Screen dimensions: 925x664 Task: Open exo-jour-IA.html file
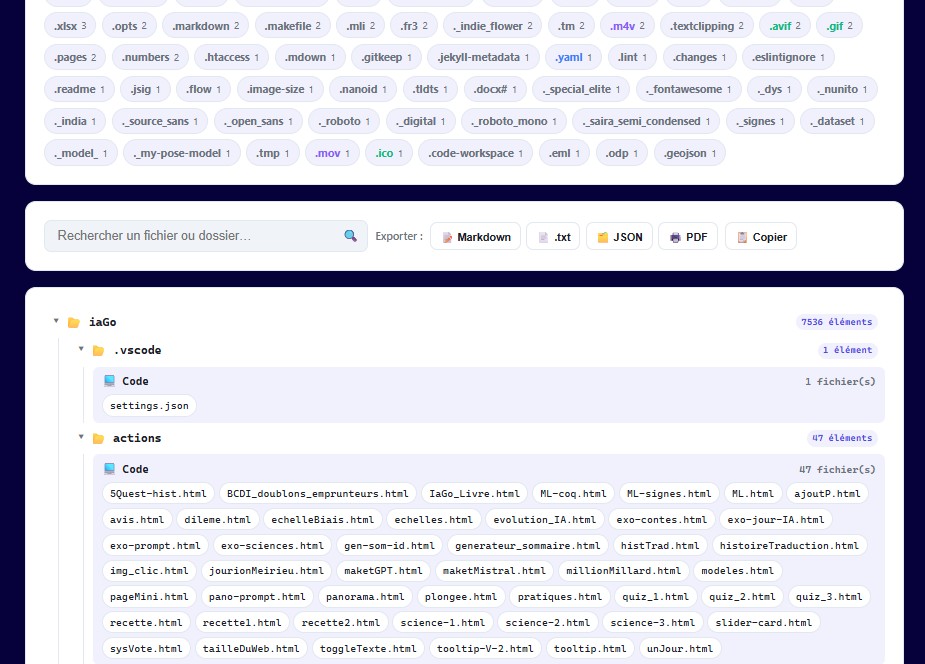point(776,520)
